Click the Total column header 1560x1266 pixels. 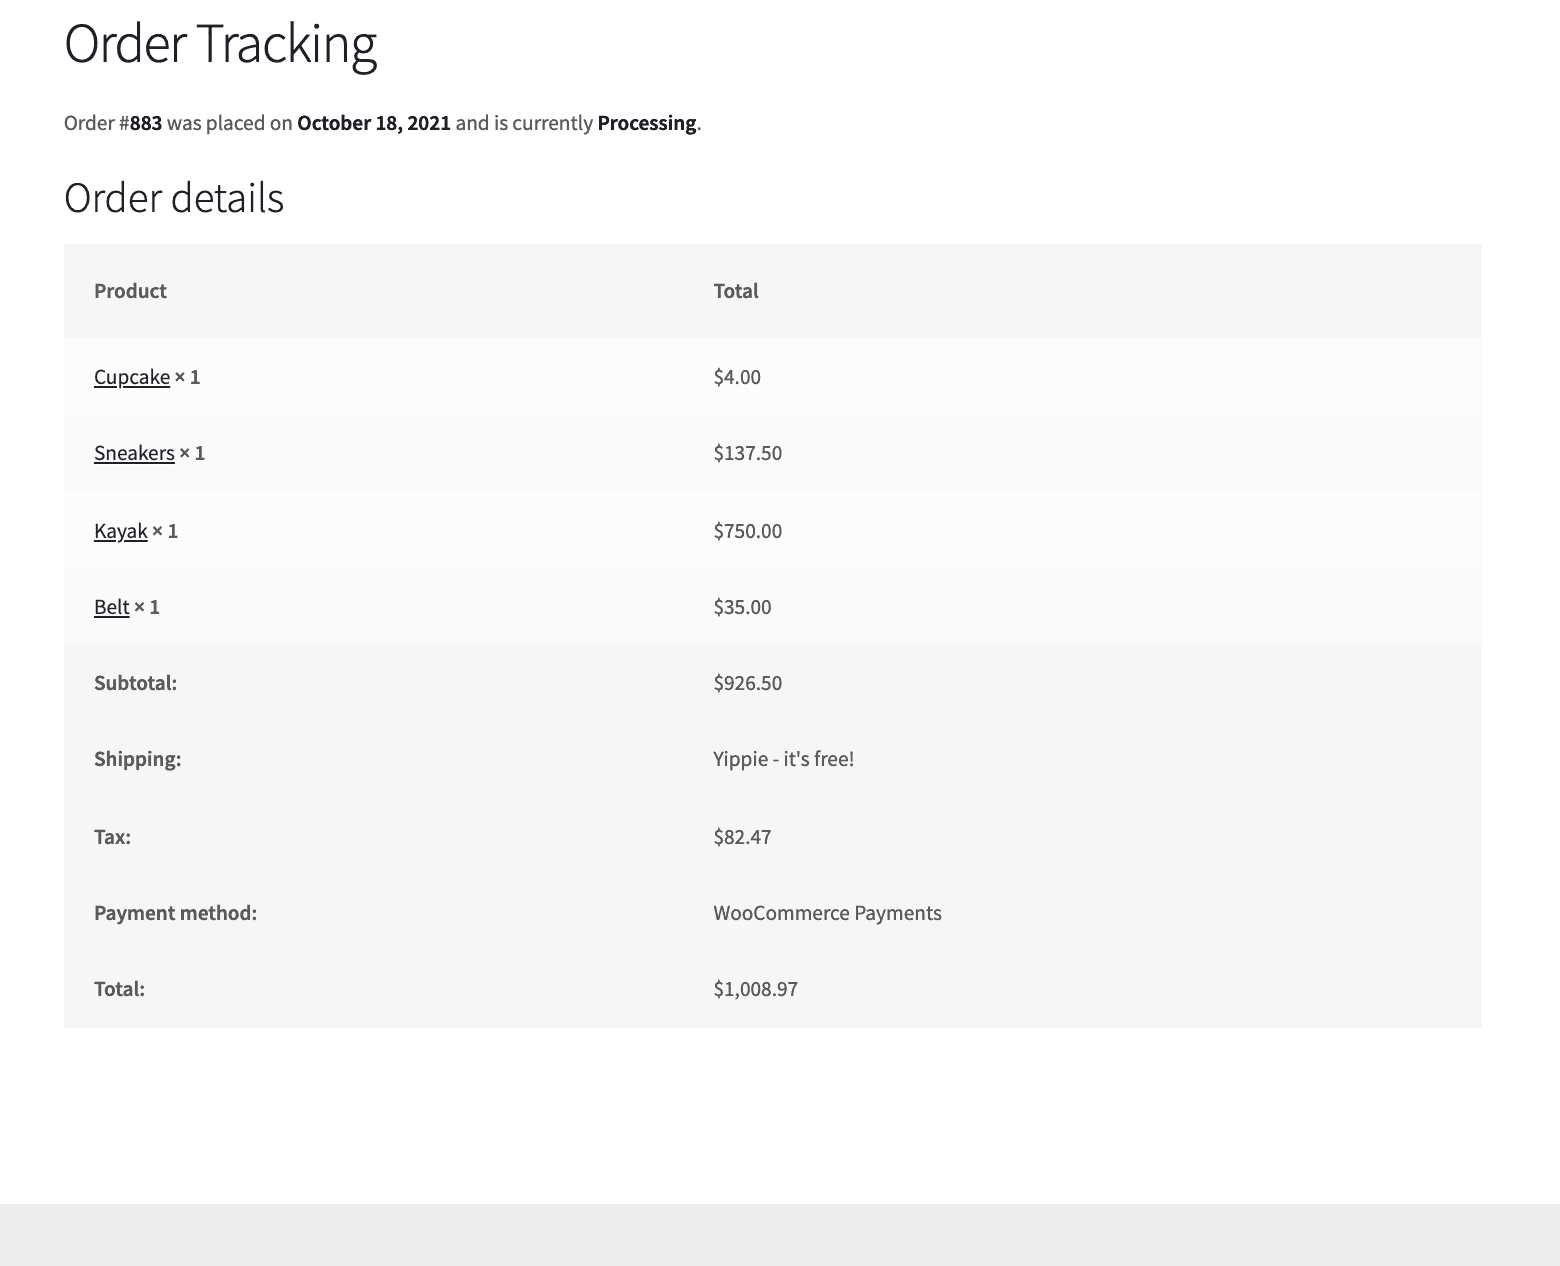736,291
